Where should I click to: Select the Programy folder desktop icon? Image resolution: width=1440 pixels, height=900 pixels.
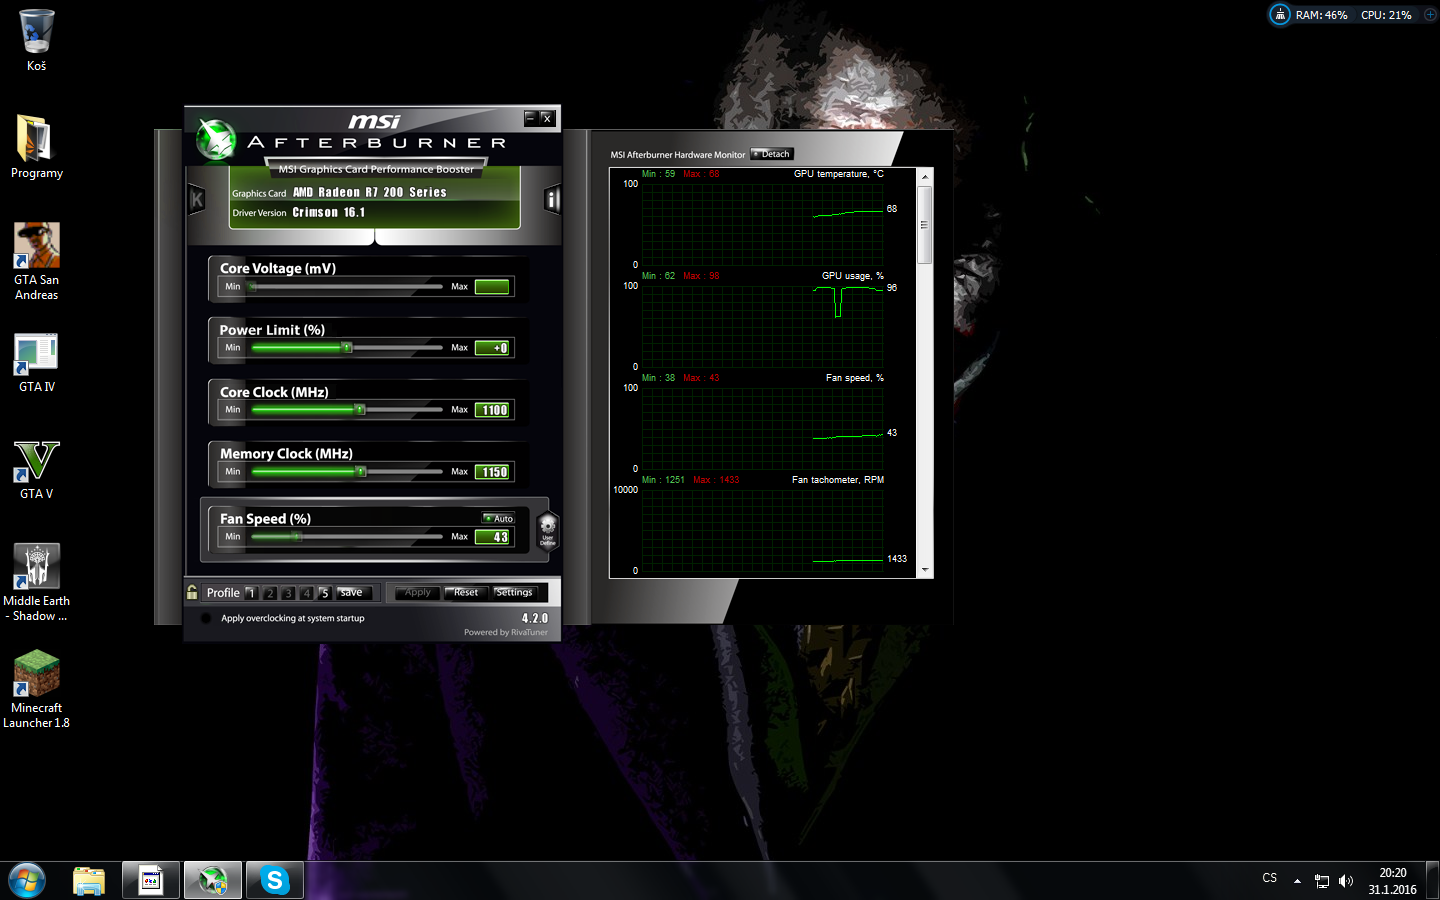[x=36, y=146]
